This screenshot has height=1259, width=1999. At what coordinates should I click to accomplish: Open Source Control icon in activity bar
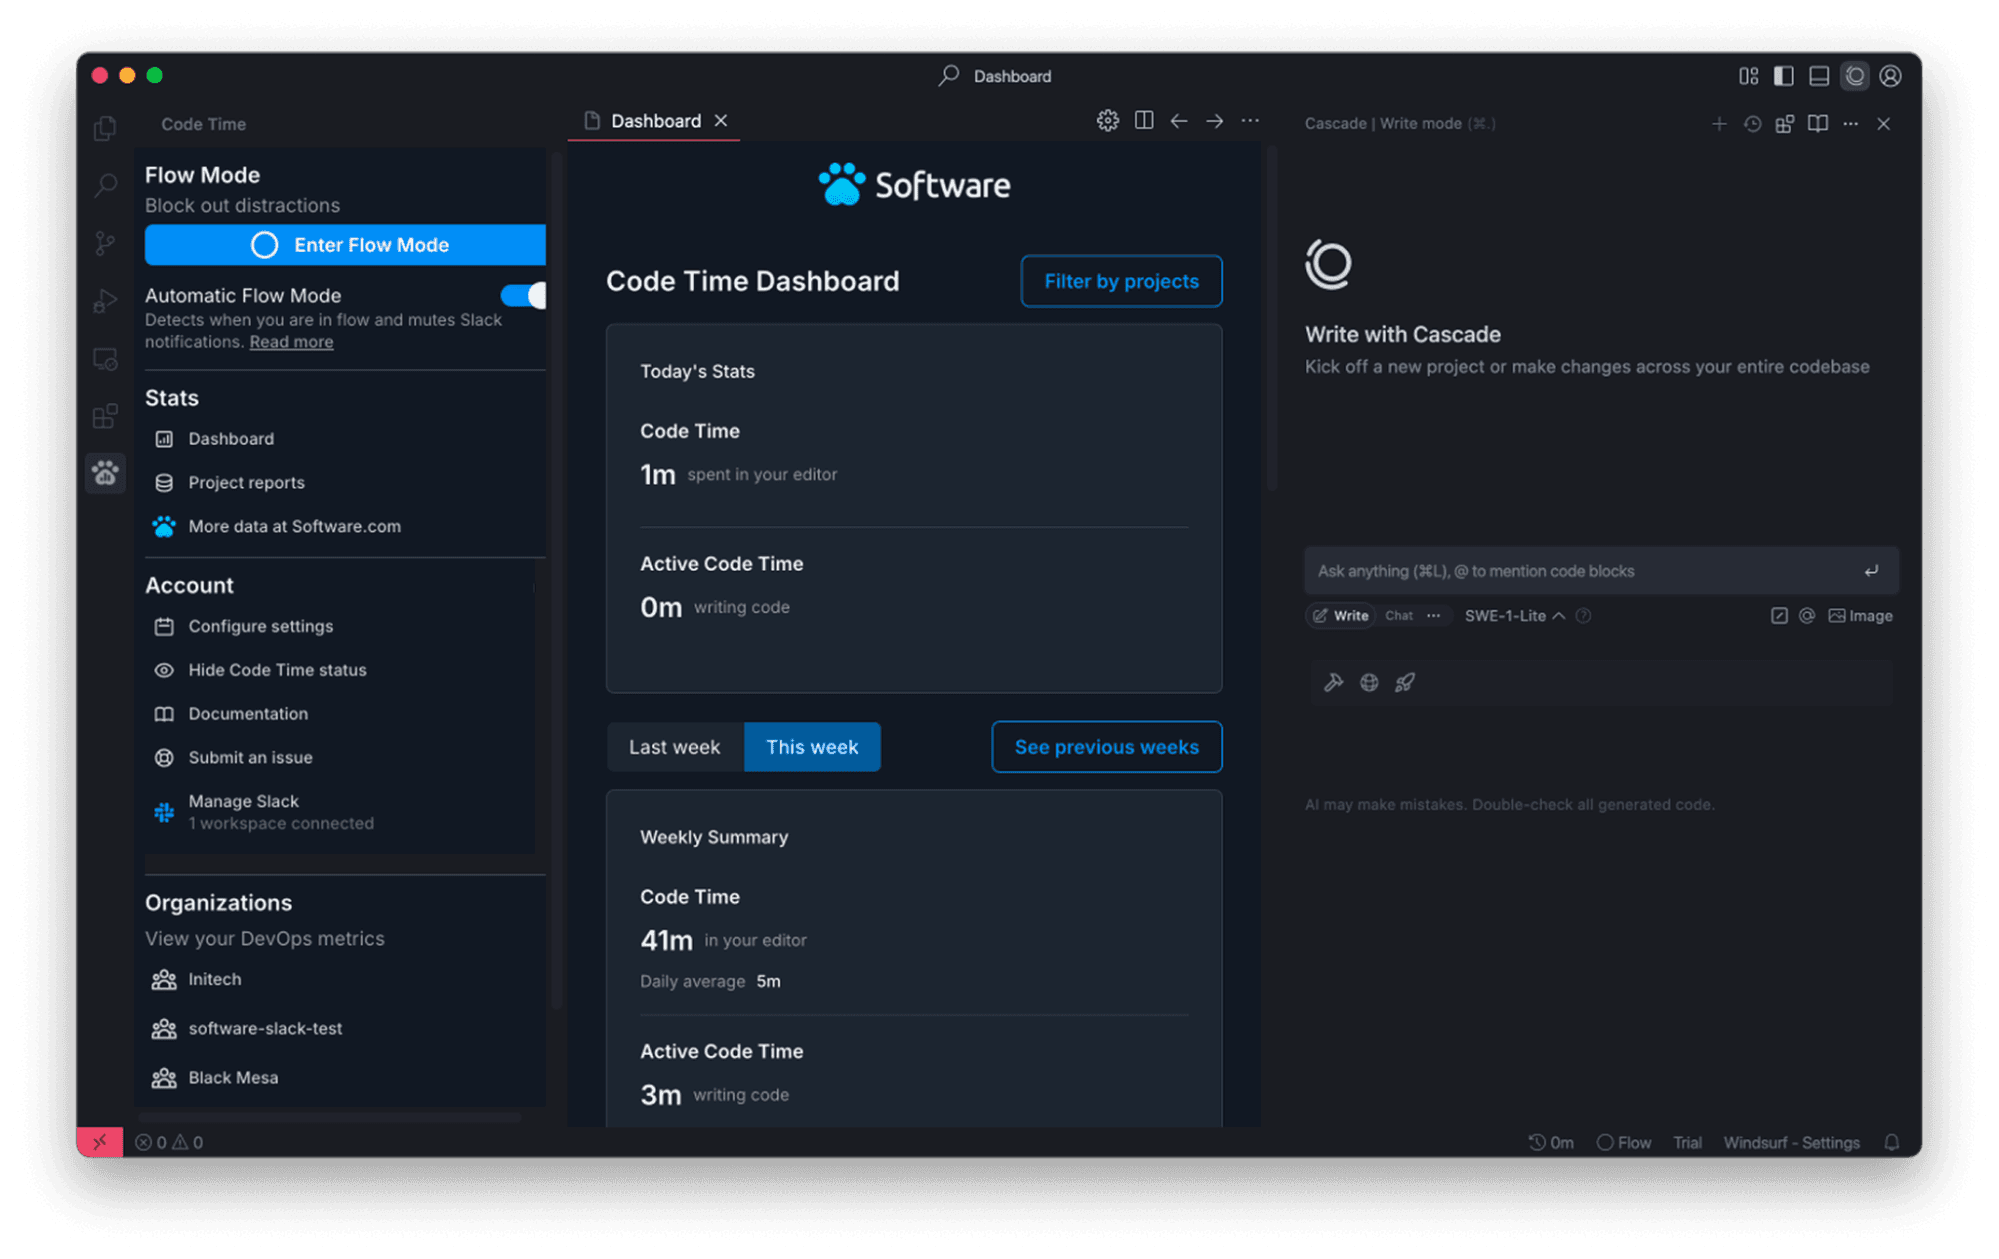(x=105, y=243)
